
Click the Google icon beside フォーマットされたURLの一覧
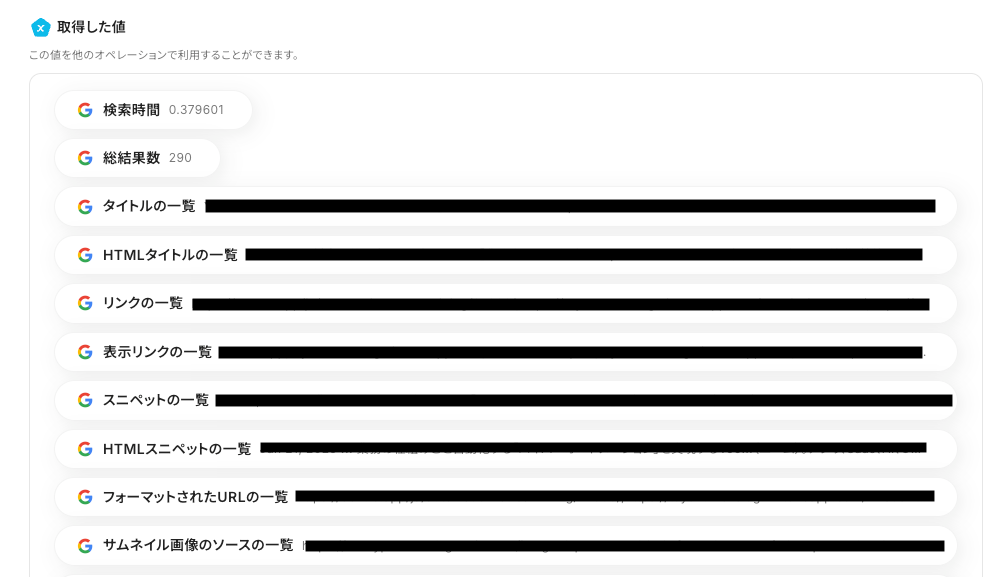pos(85,497)
